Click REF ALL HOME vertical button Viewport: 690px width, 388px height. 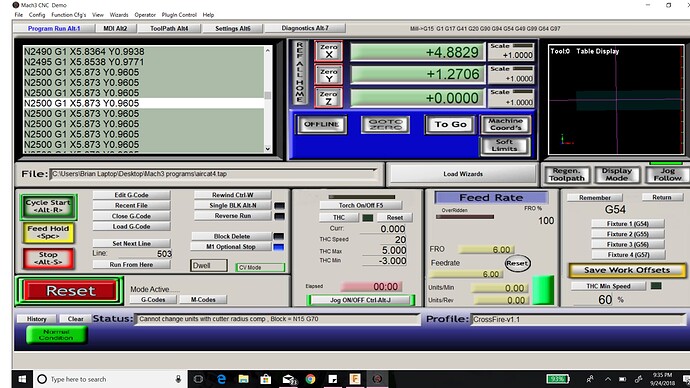pyautogui.click(x=300, y=72)
